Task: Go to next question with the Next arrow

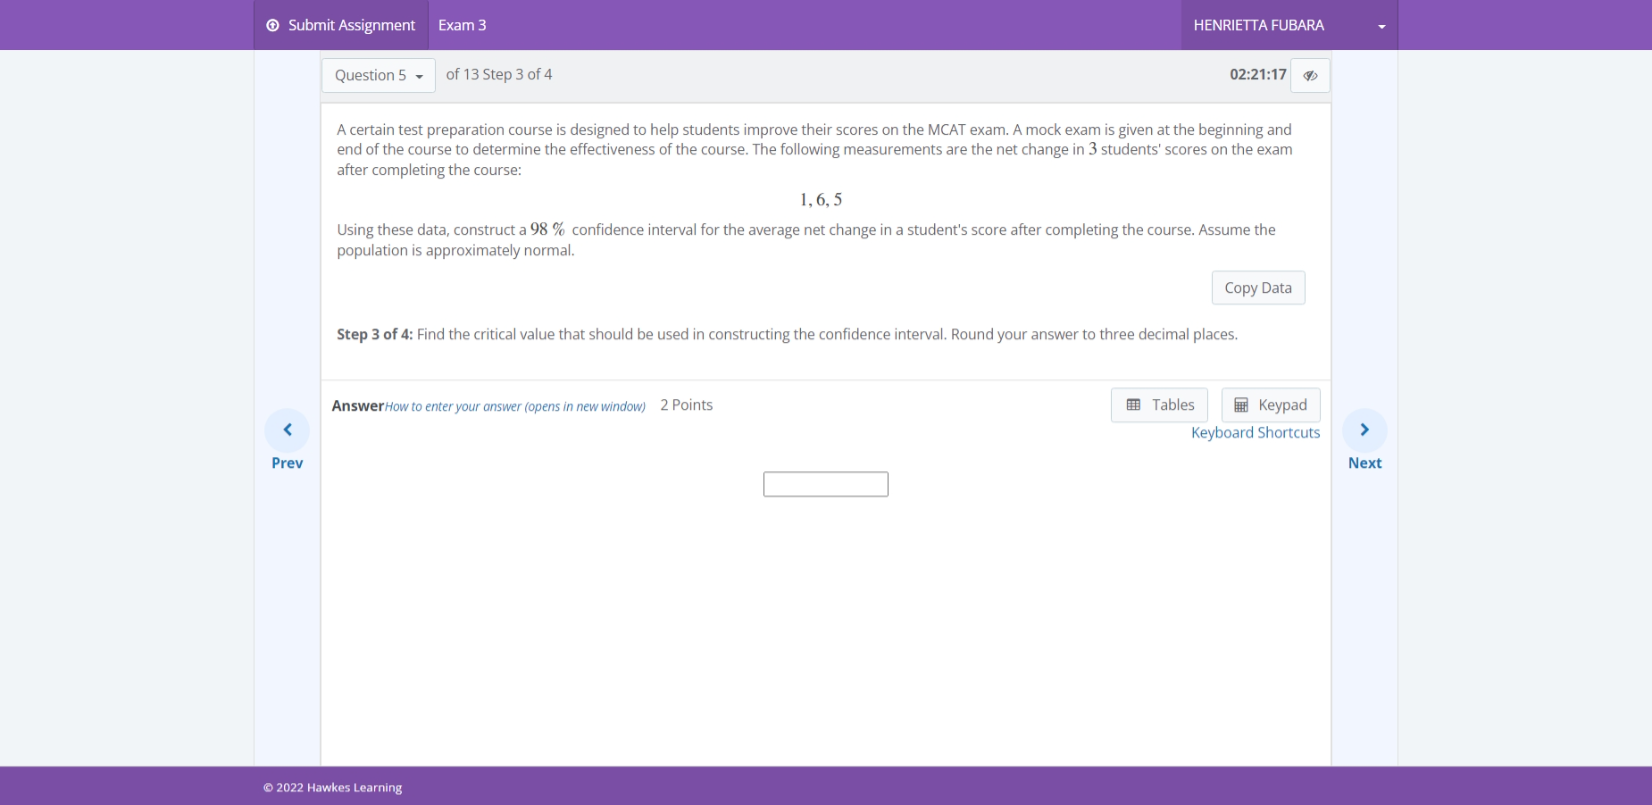Action: coord(1365,440)
